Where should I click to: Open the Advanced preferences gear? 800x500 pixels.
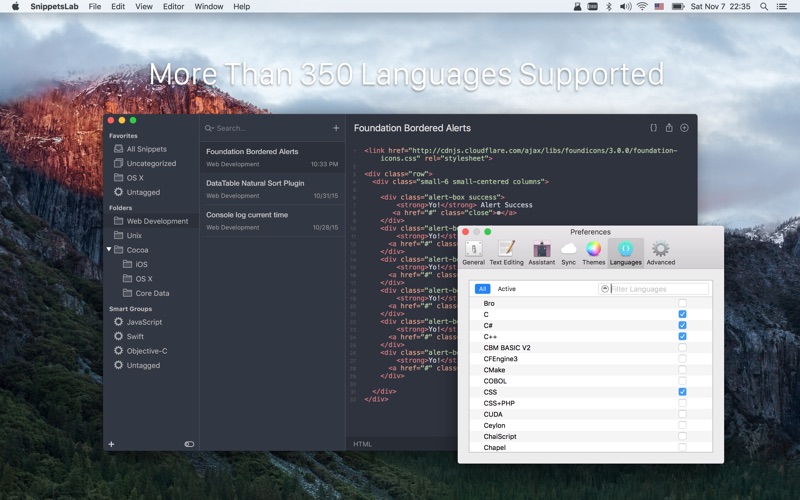coord(660,252)
